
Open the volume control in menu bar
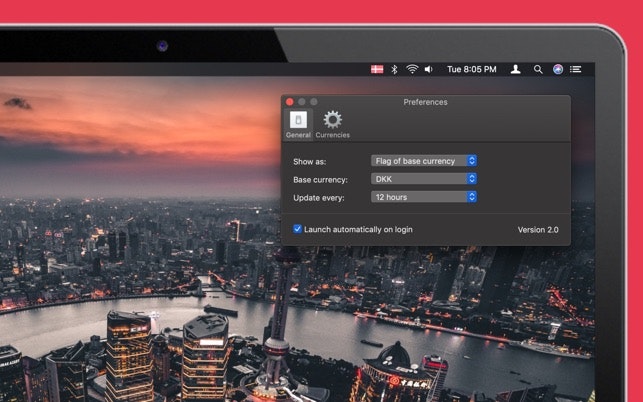tap(429, 69)
